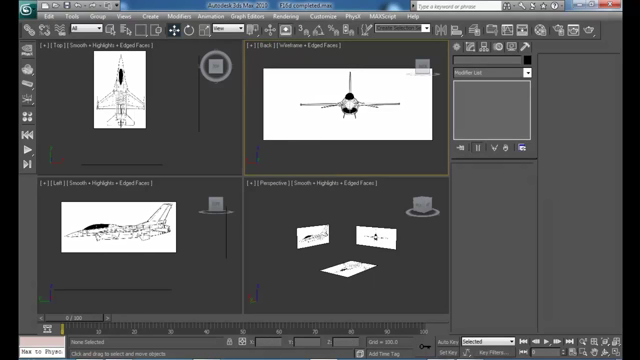Open Schematic View from toolbar

coord(522,30)
